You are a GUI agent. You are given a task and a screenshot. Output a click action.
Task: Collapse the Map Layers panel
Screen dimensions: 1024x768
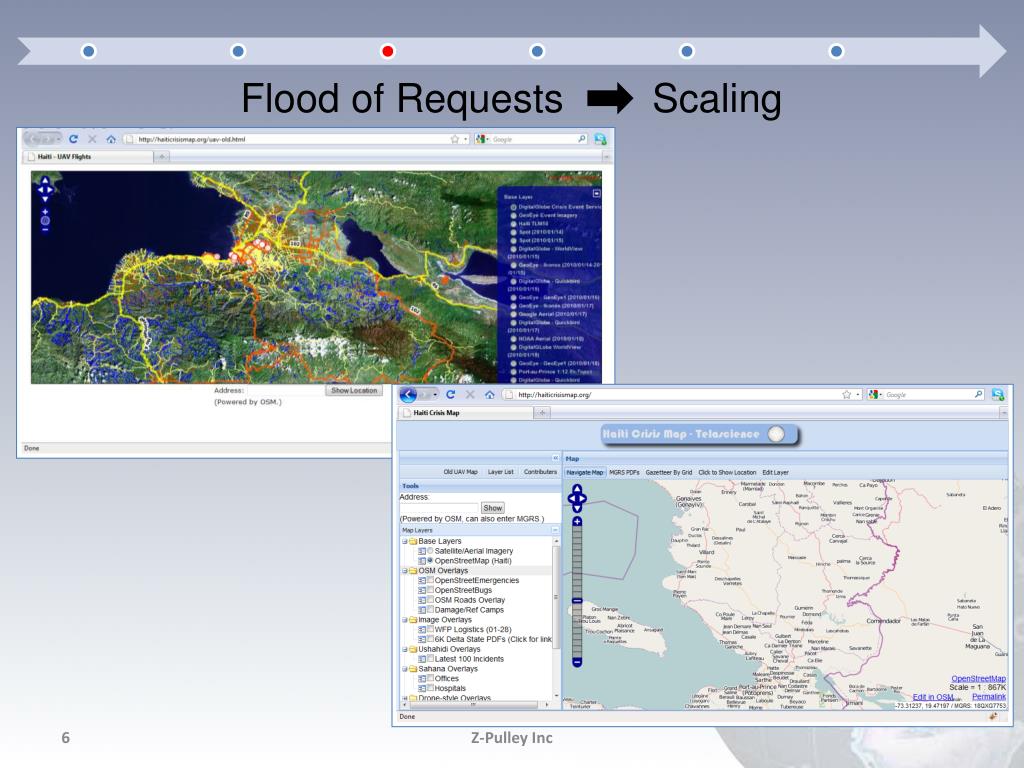click(x=555, y=530)
